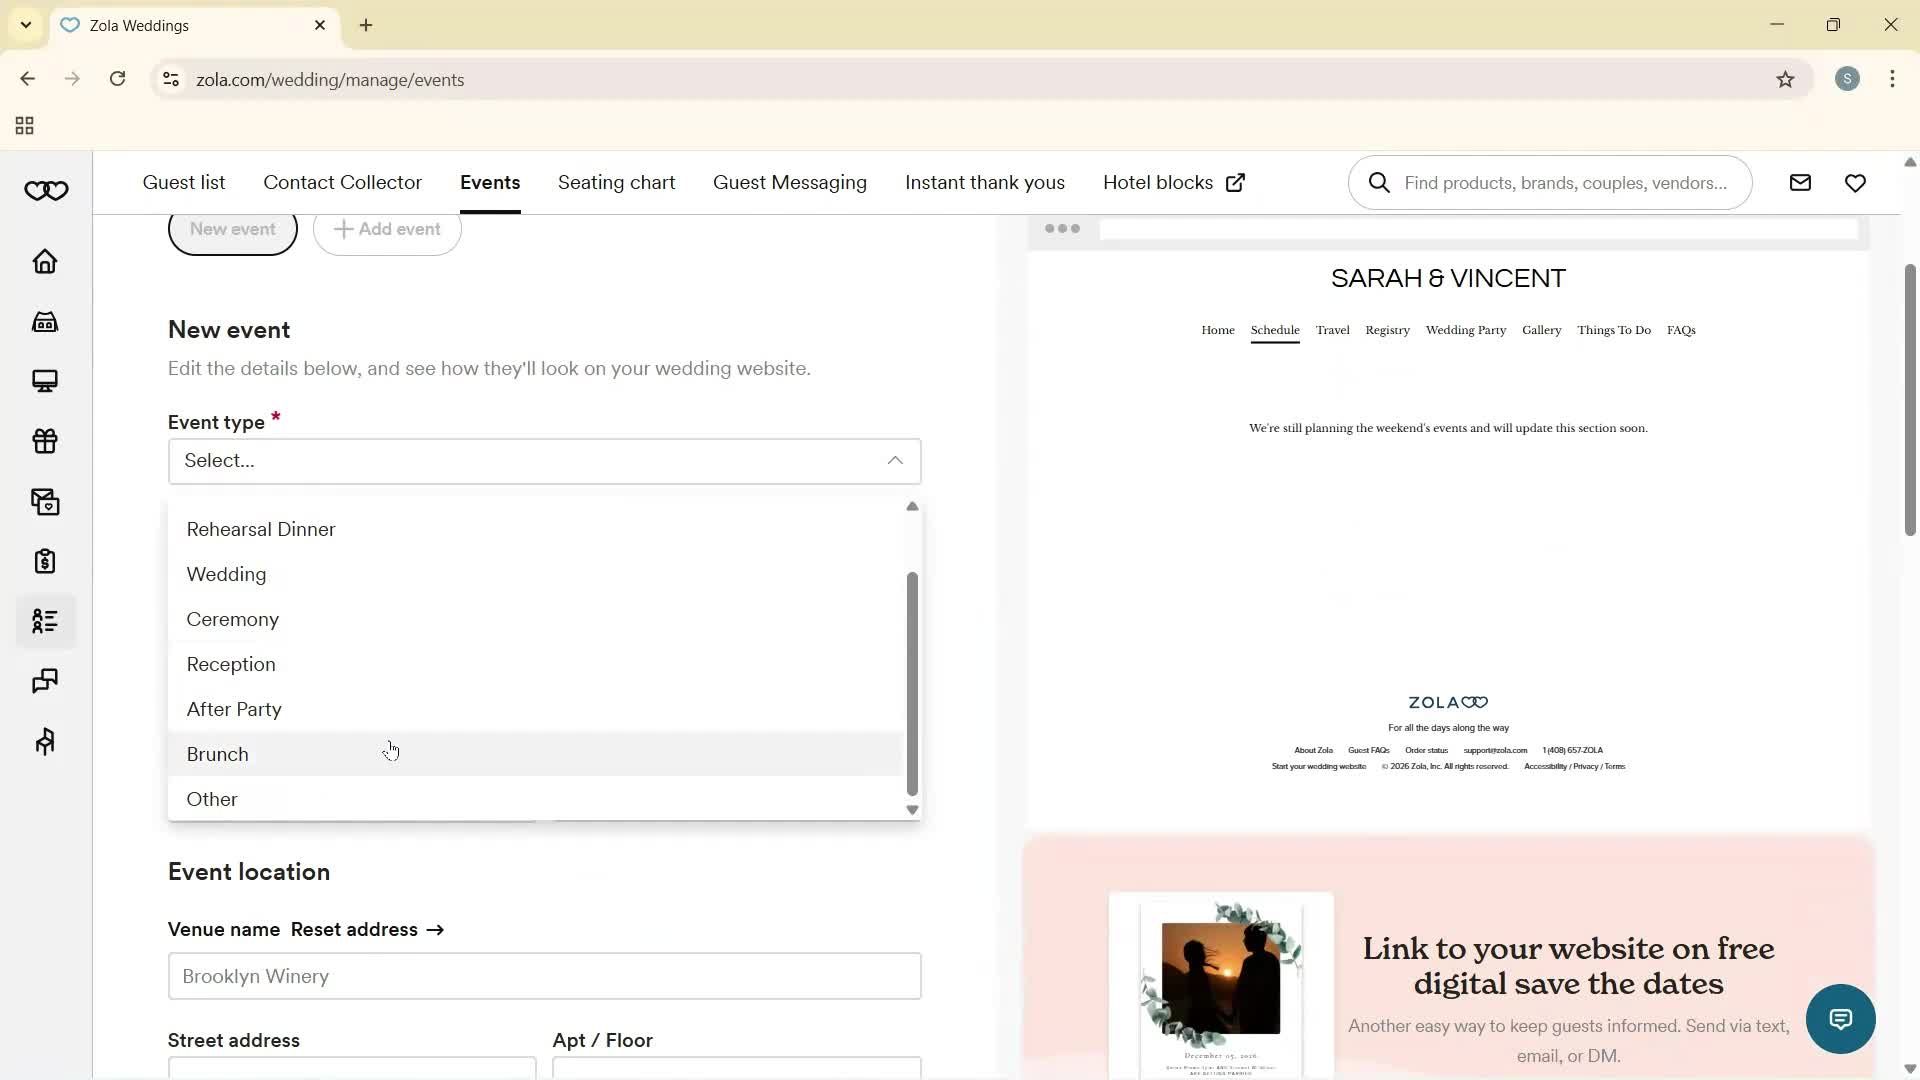Screen dimensions: 1920x1080
Task: Collapse the Event type dropdown
Action: point(895,460)
